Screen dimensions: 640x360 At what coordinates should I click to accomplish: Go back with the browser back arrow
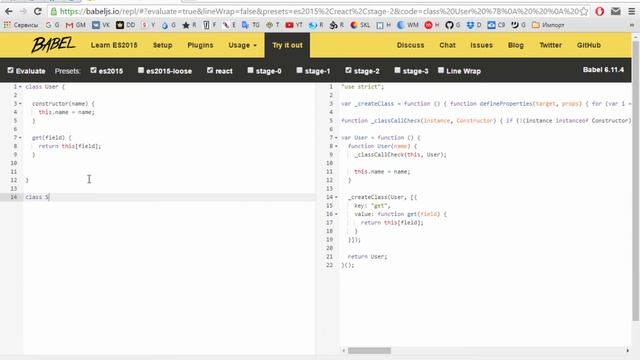coord(8,11)
